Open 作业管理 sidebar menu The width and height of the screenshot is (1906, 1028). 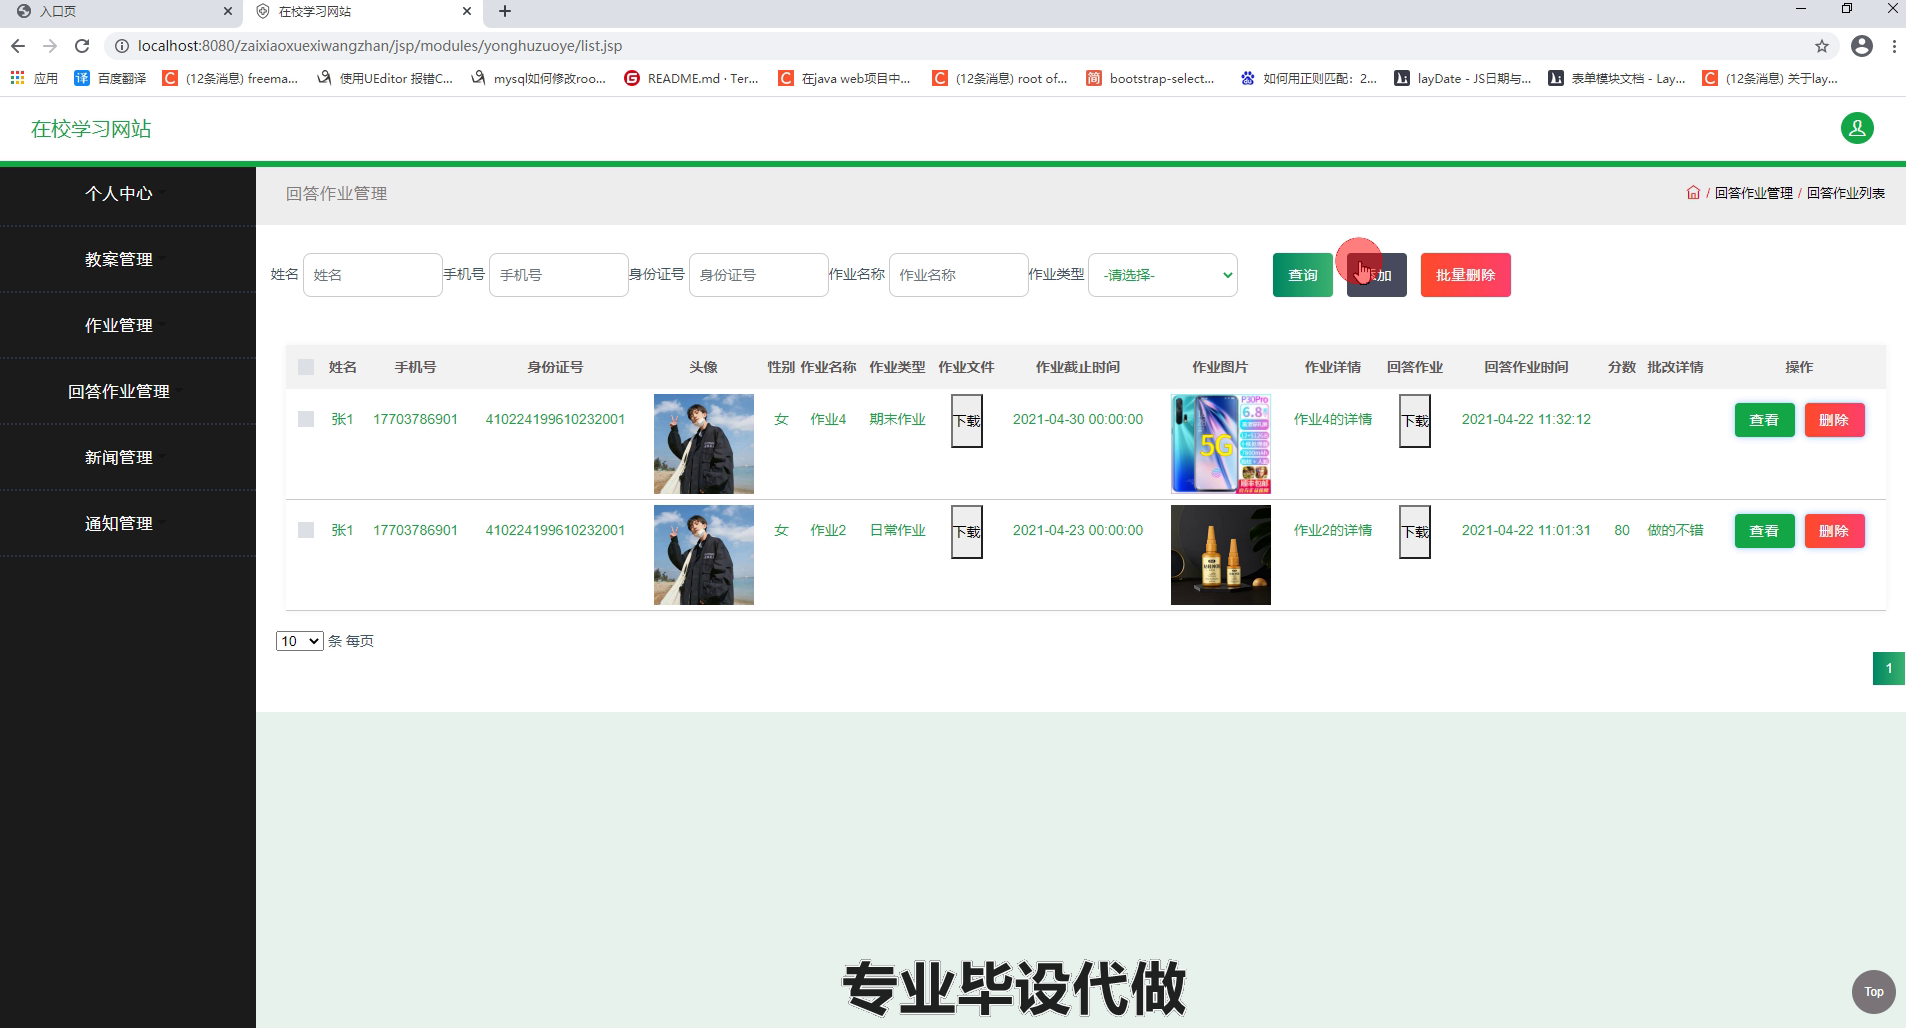(x=119, y=325)
